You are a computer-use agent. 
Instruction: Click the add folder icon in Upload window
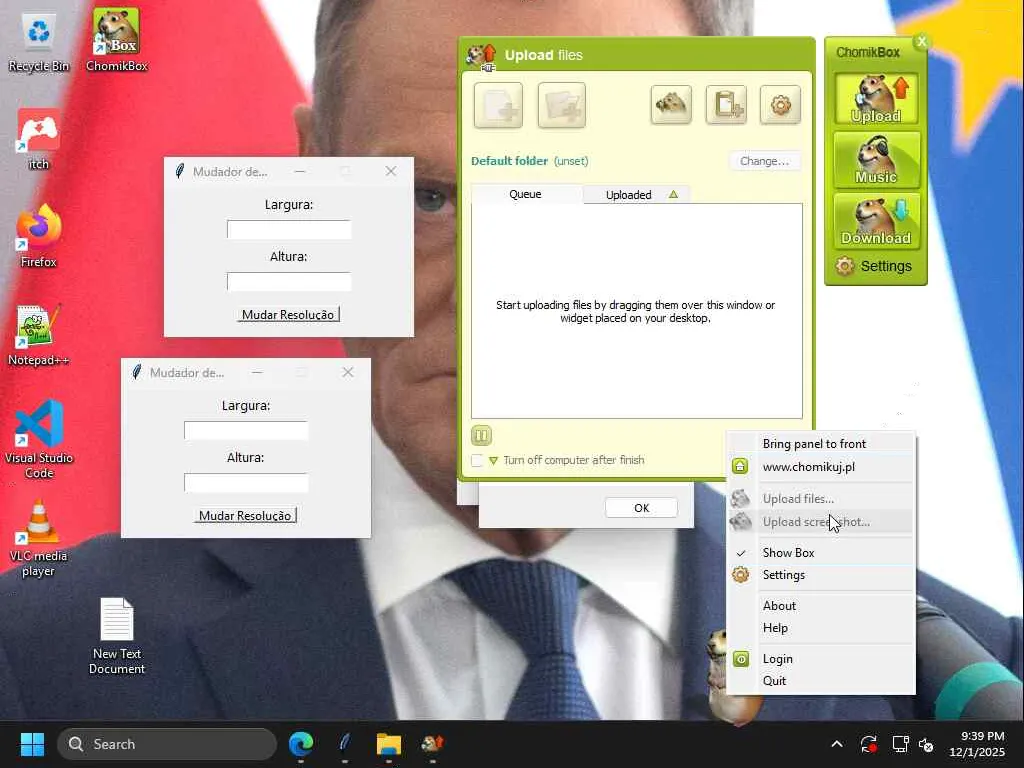pos(562,105)
